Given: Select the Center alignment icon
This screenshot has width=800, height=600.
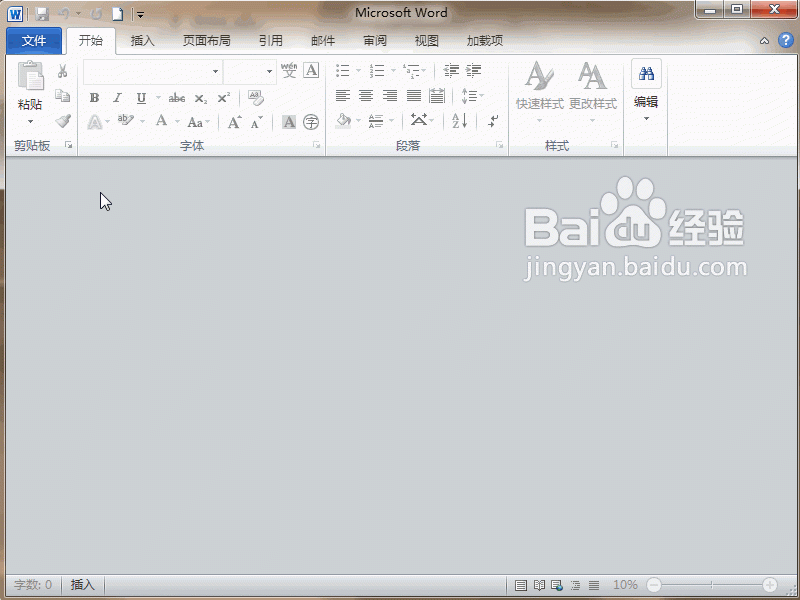Looking at the screenshot, I should pyautogui.click(x=366, y=95).
